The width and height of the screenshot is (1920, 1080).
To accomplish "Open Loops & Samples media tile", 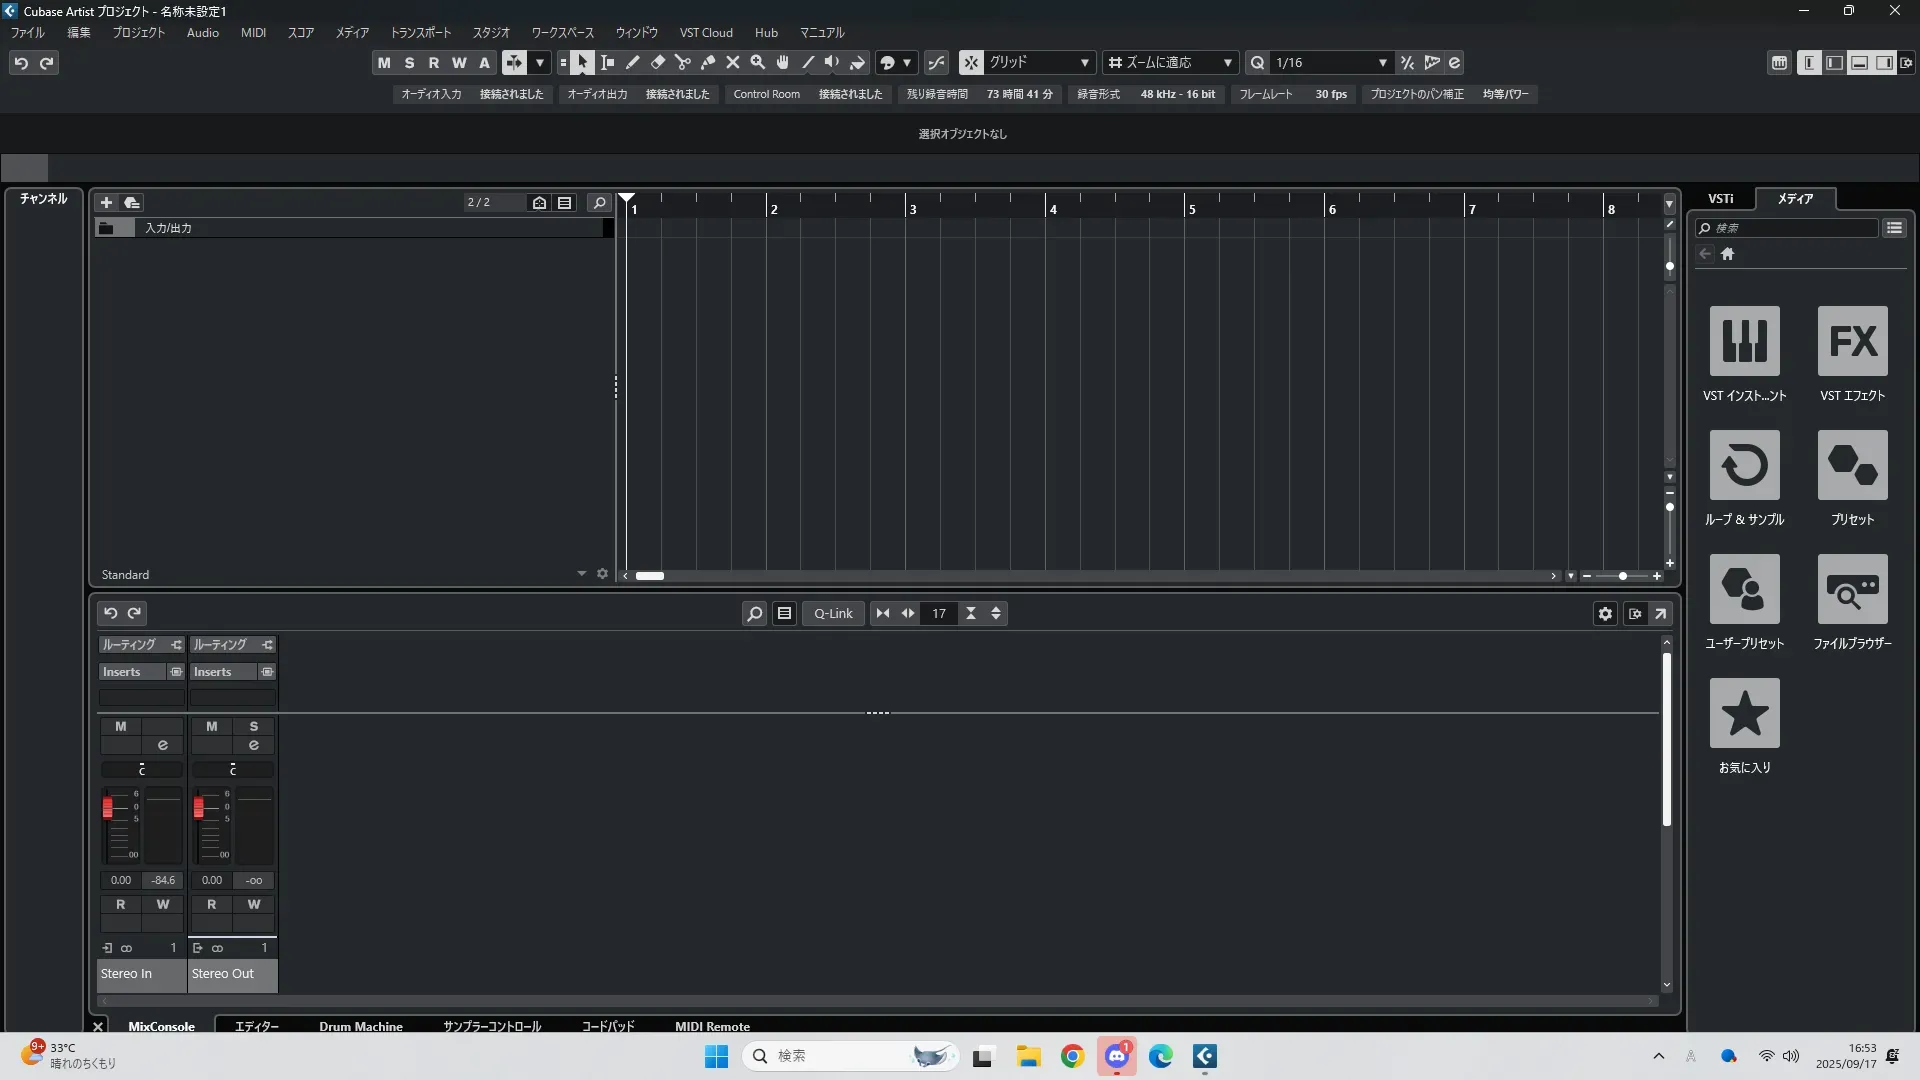I will tap(1744, 466).
